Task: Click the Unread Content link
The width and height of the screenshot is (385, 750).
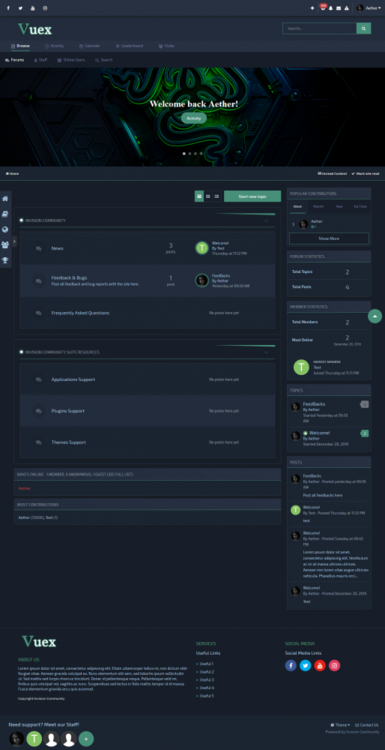Action: point(332,174)
